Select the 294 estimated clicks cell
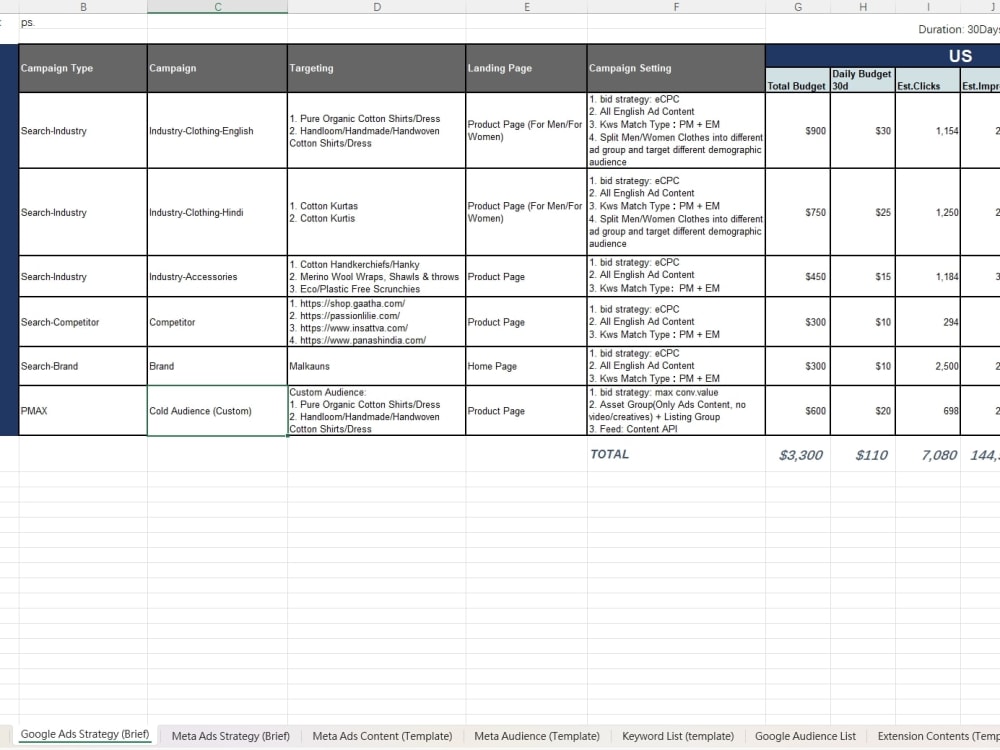The width and height of the screenshot is (1000, 750). coord(928,322)
